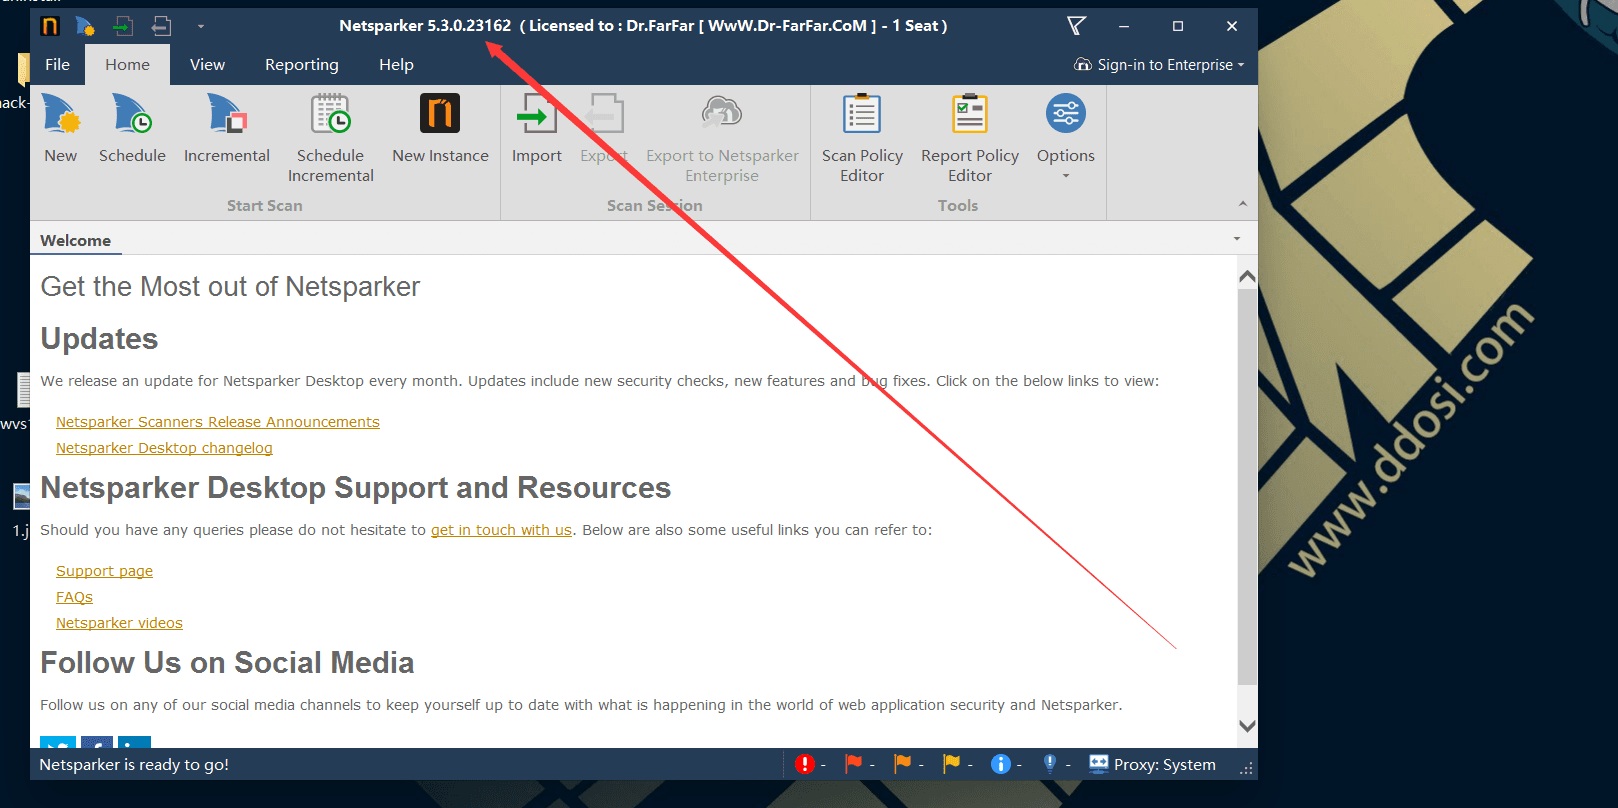Viewport: 1618px width, 808px height.
Task: Select Export to Netsparker Enterprise
Action: [722, 138]
